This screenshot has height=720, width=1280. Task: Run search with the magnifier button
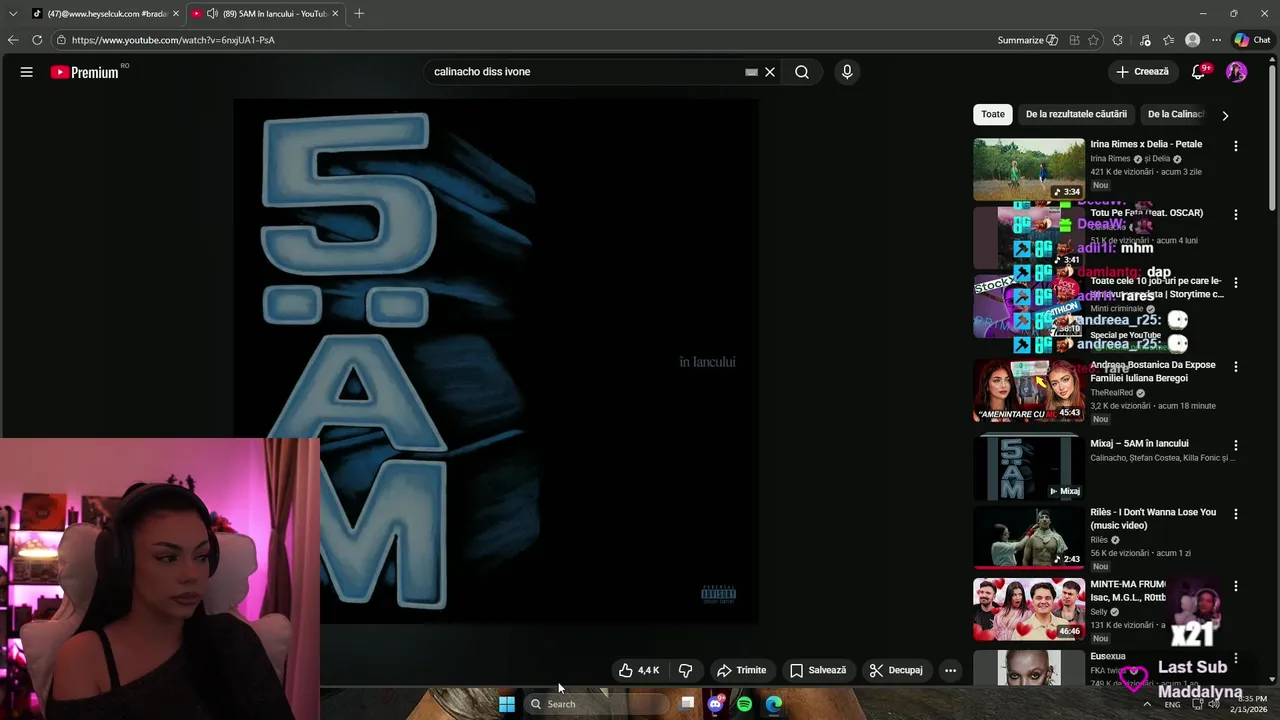[x=802, y=72]
